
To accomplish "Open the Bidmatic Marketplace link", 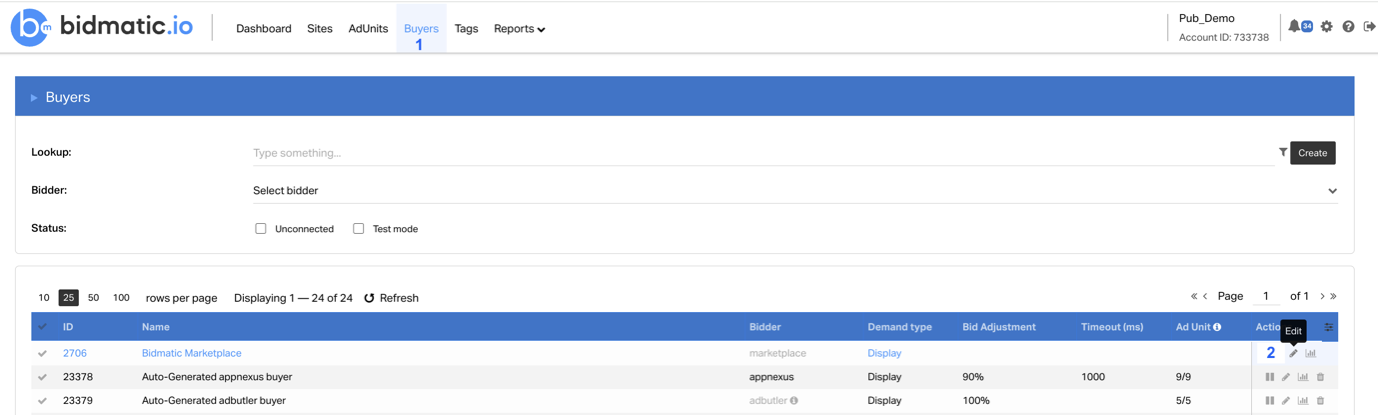I will click(191, 353).
